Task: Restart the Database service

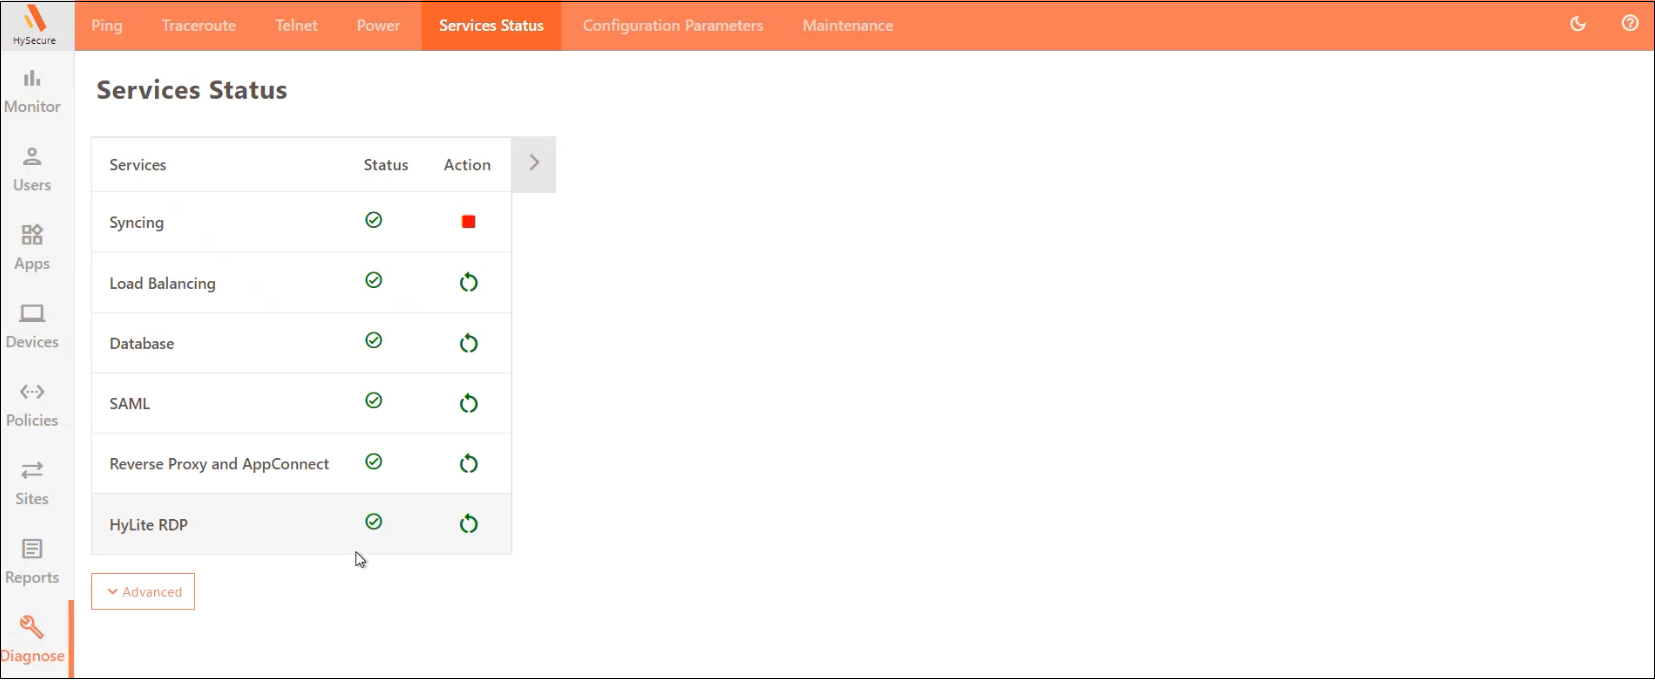Action: pyautogui.click(x=468, y=343)
